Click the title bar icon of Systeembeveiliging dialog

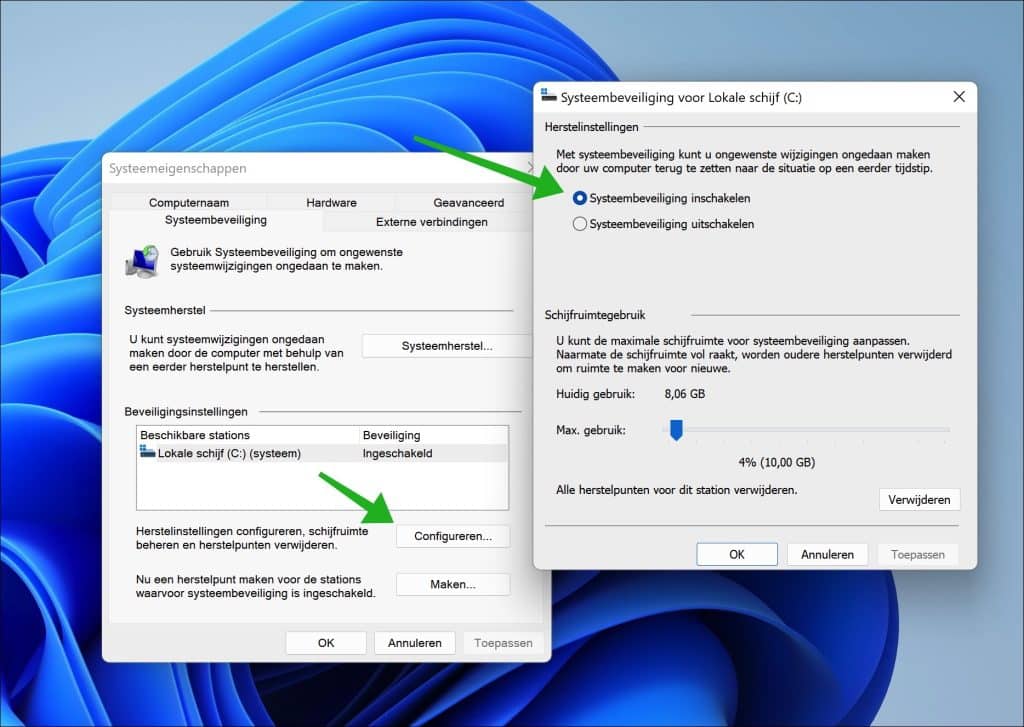coord(549,97)
